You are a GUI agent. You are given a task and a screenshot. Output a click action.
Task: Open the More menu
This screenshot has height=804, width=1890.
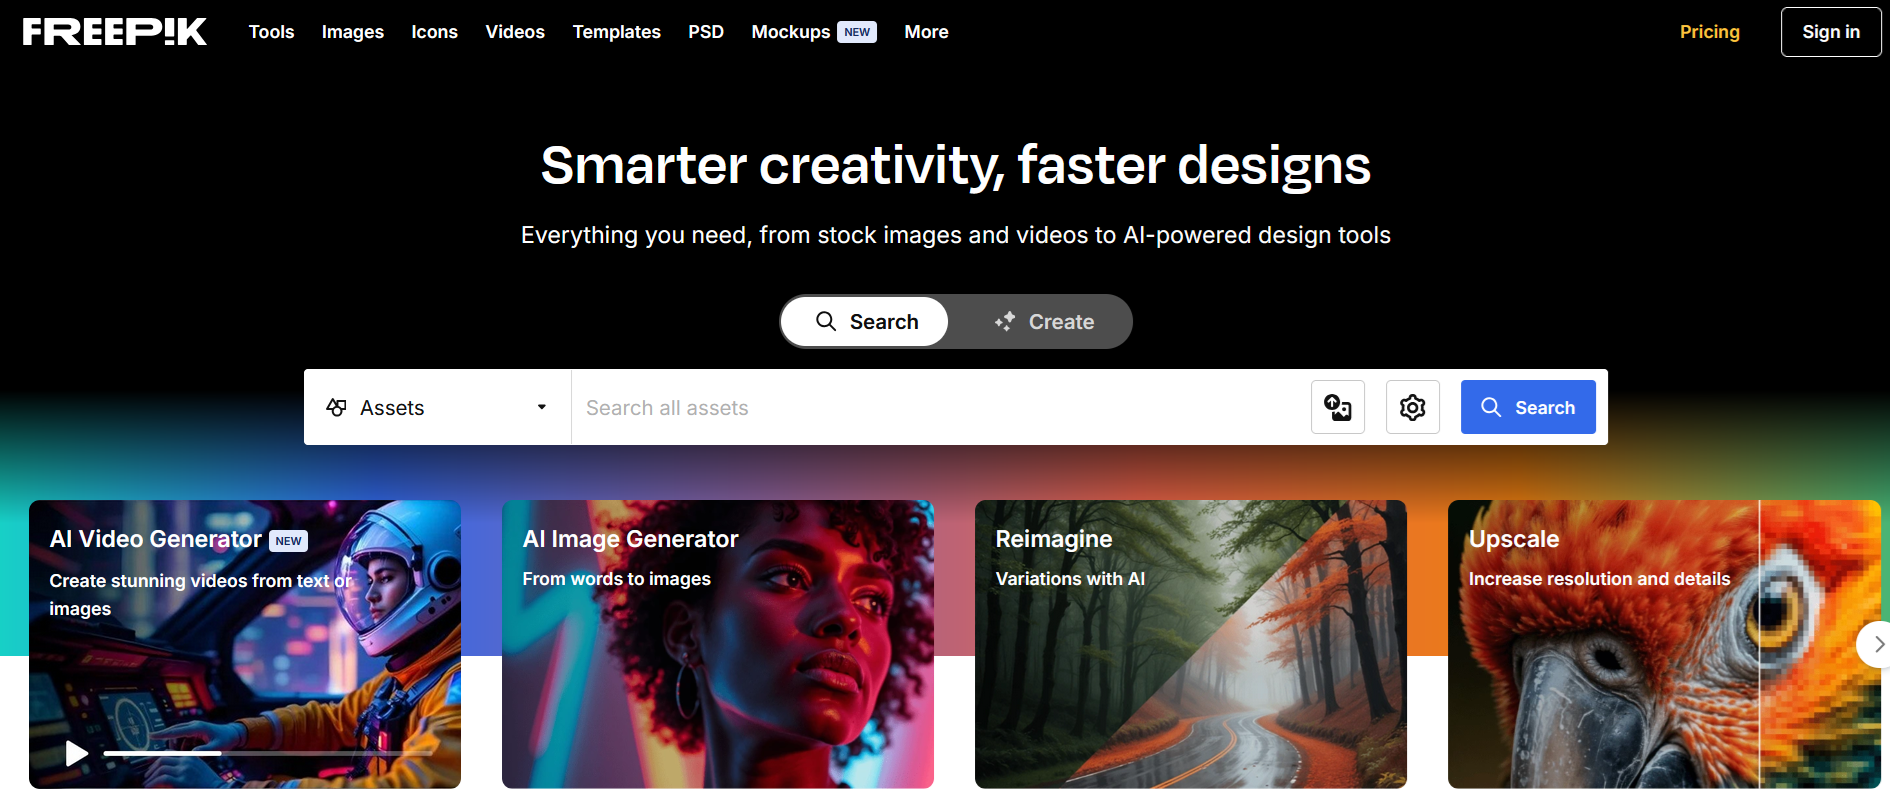926,32
